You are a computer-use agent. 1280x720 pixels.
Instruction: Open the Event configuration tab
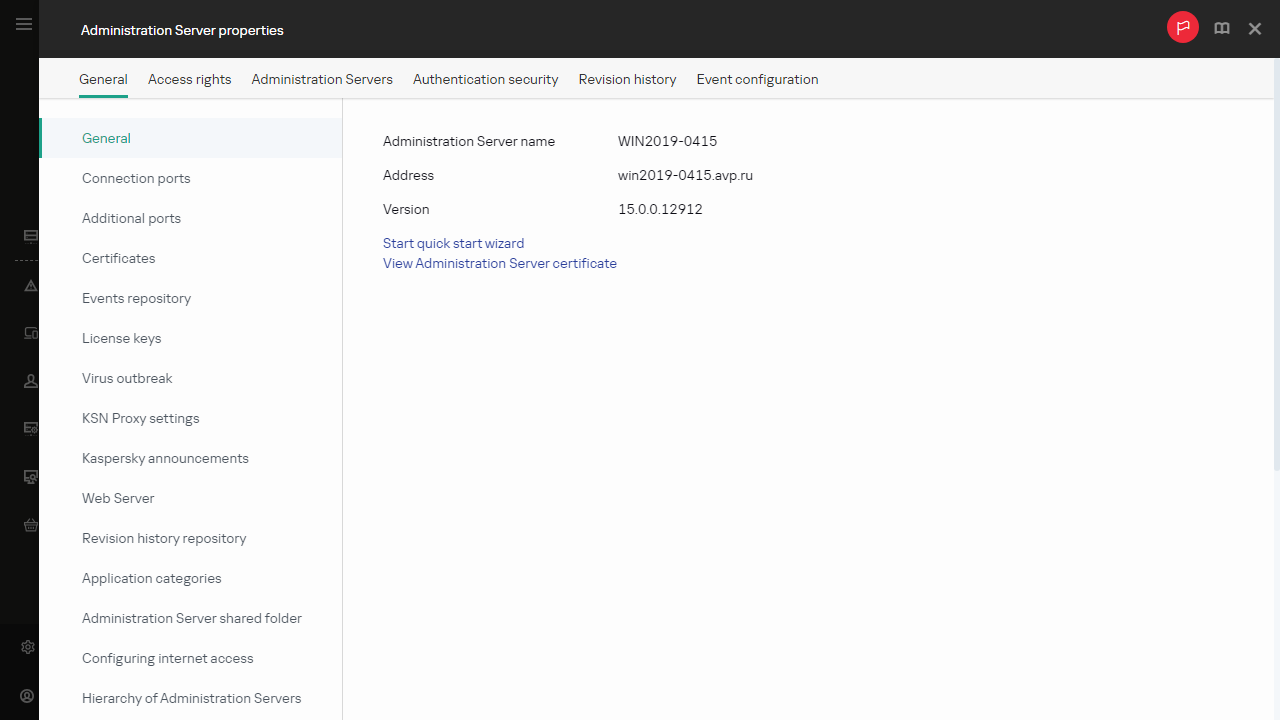pos(757,79)
